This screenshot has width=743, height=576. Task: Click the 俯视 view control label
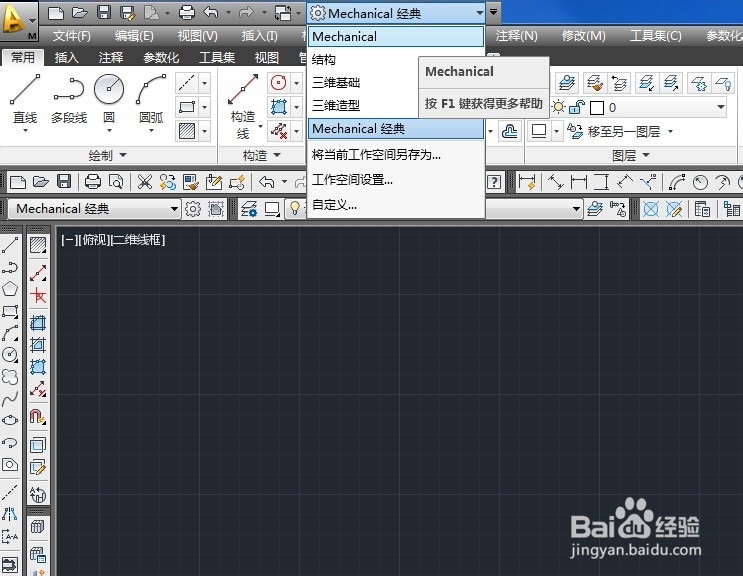[x=93, y=240]
